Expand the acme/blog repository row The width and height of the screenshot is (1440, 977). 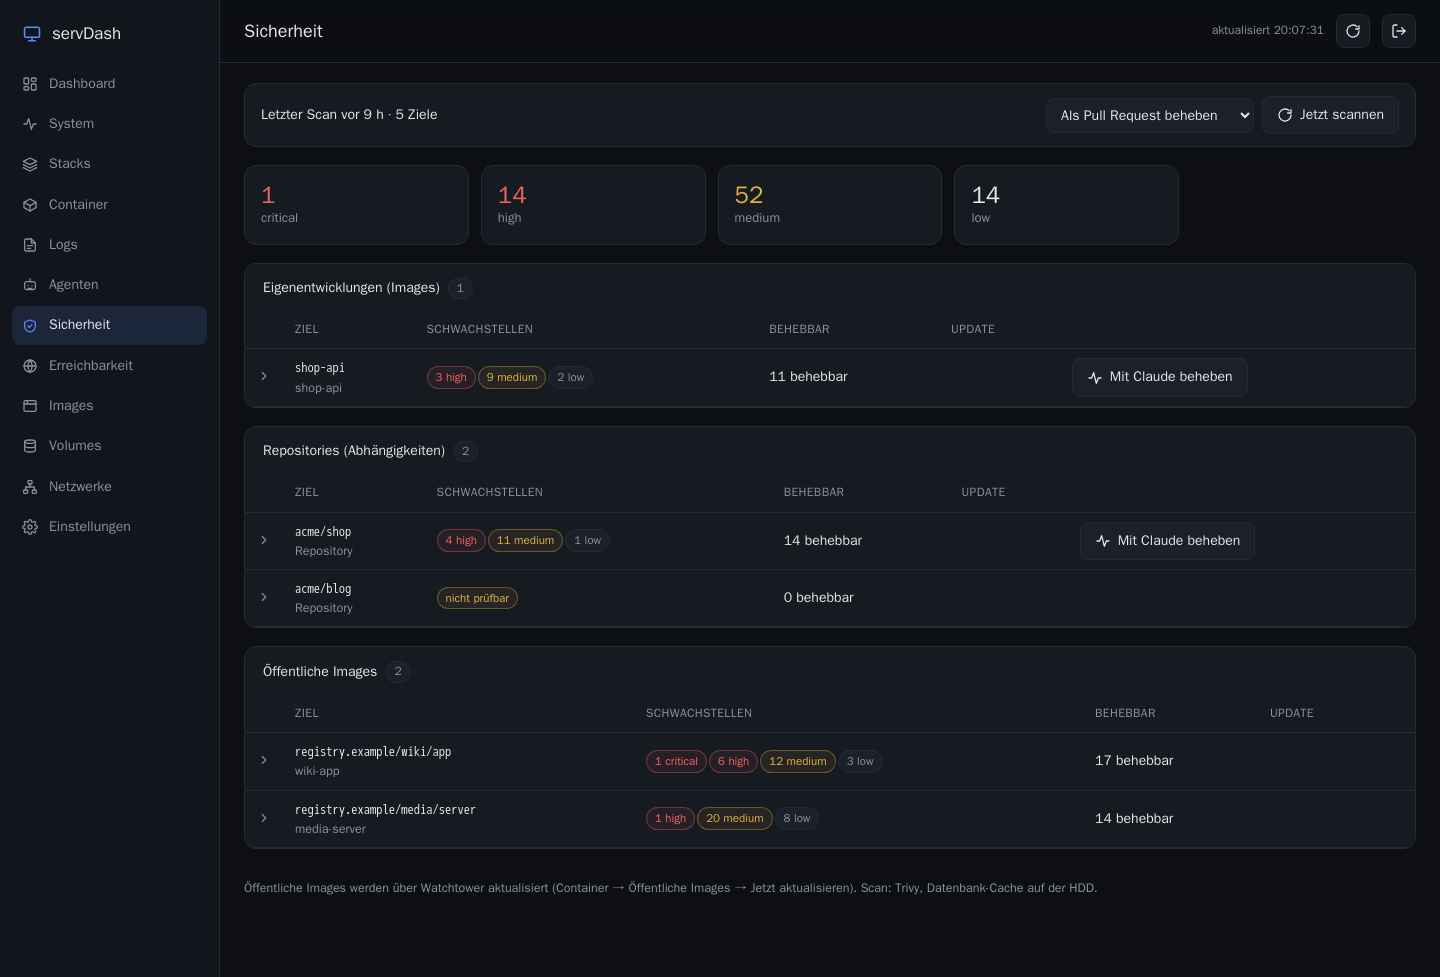(264, 598)
